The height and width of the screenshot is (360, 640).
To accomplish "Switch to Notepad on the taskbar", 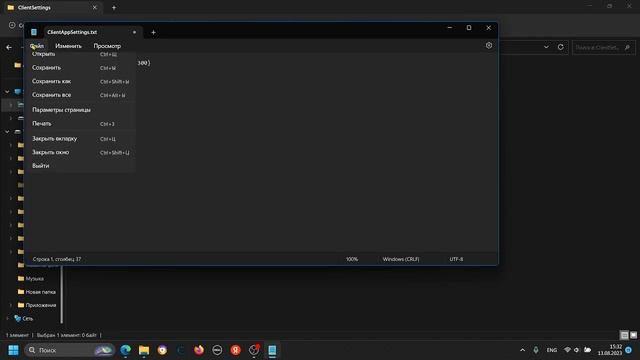I will [272, 350].
